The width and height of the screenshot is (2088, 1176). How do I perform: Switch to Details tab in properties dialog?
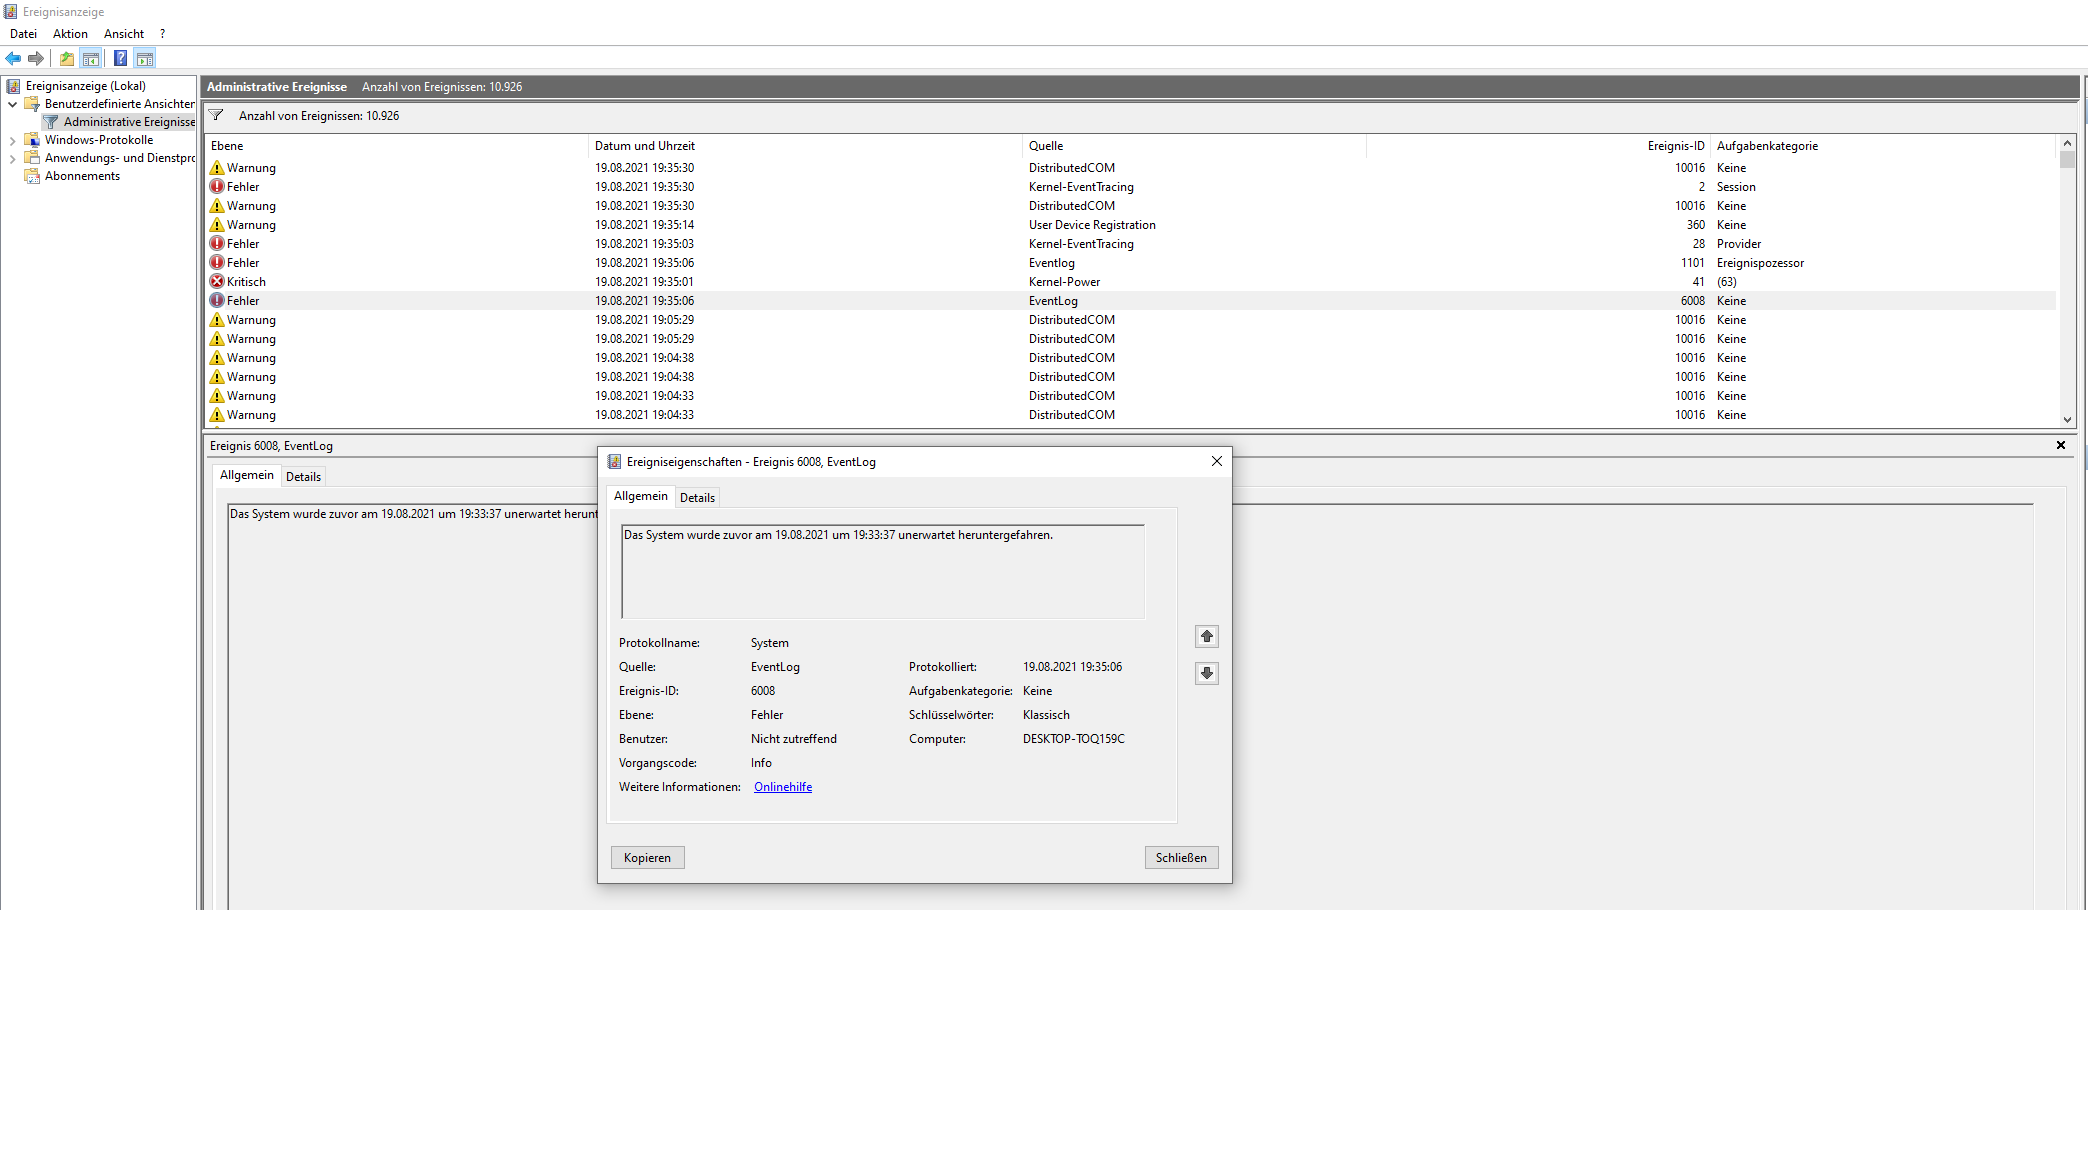click(697, 498)
